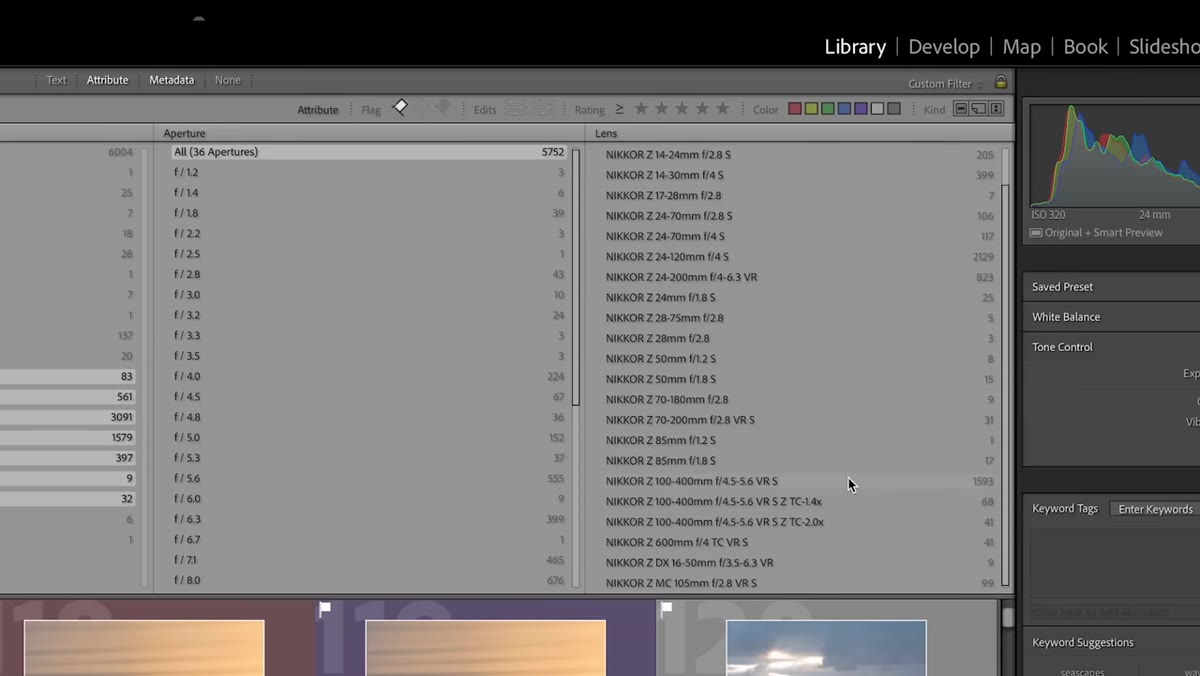Set rating filter to one star
Image resolution: width=1200 pixels, height=676 pixels.
pyautogui.click(x=641, y=109)
